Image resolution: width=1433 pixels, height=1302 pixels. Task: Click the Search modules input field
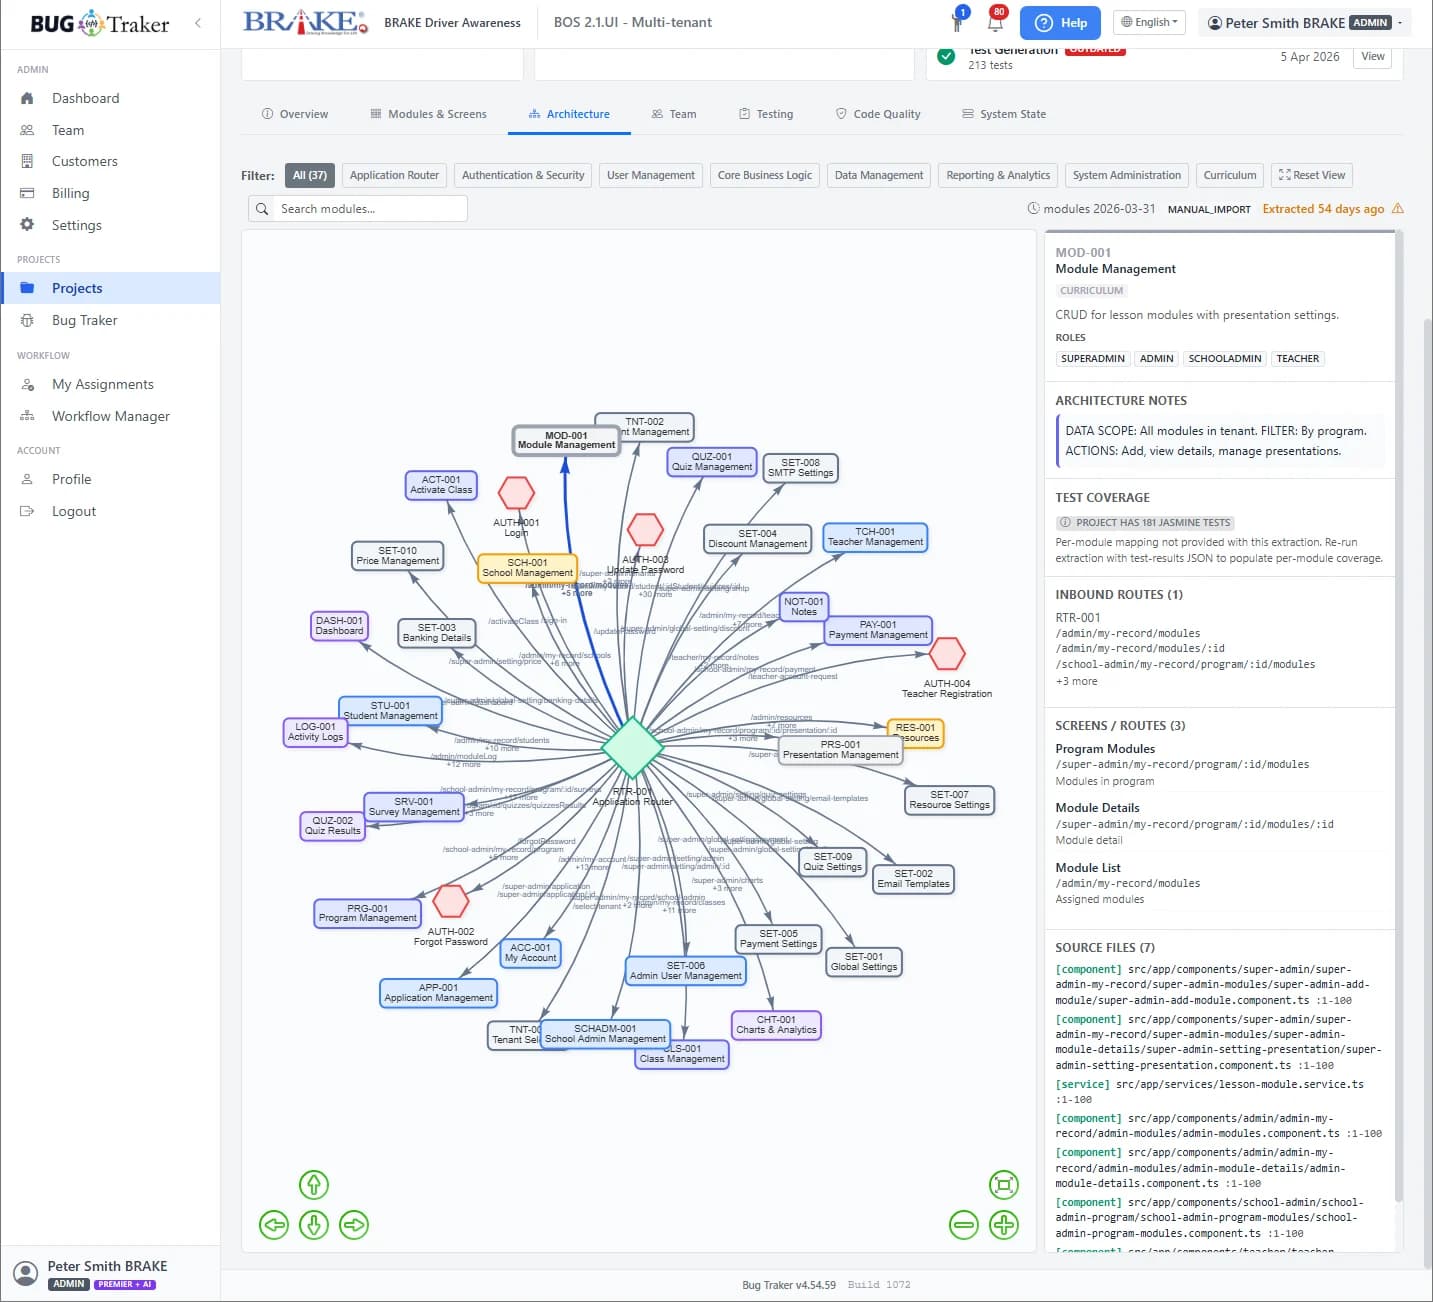pyautogui.click(x=358, y=209)
